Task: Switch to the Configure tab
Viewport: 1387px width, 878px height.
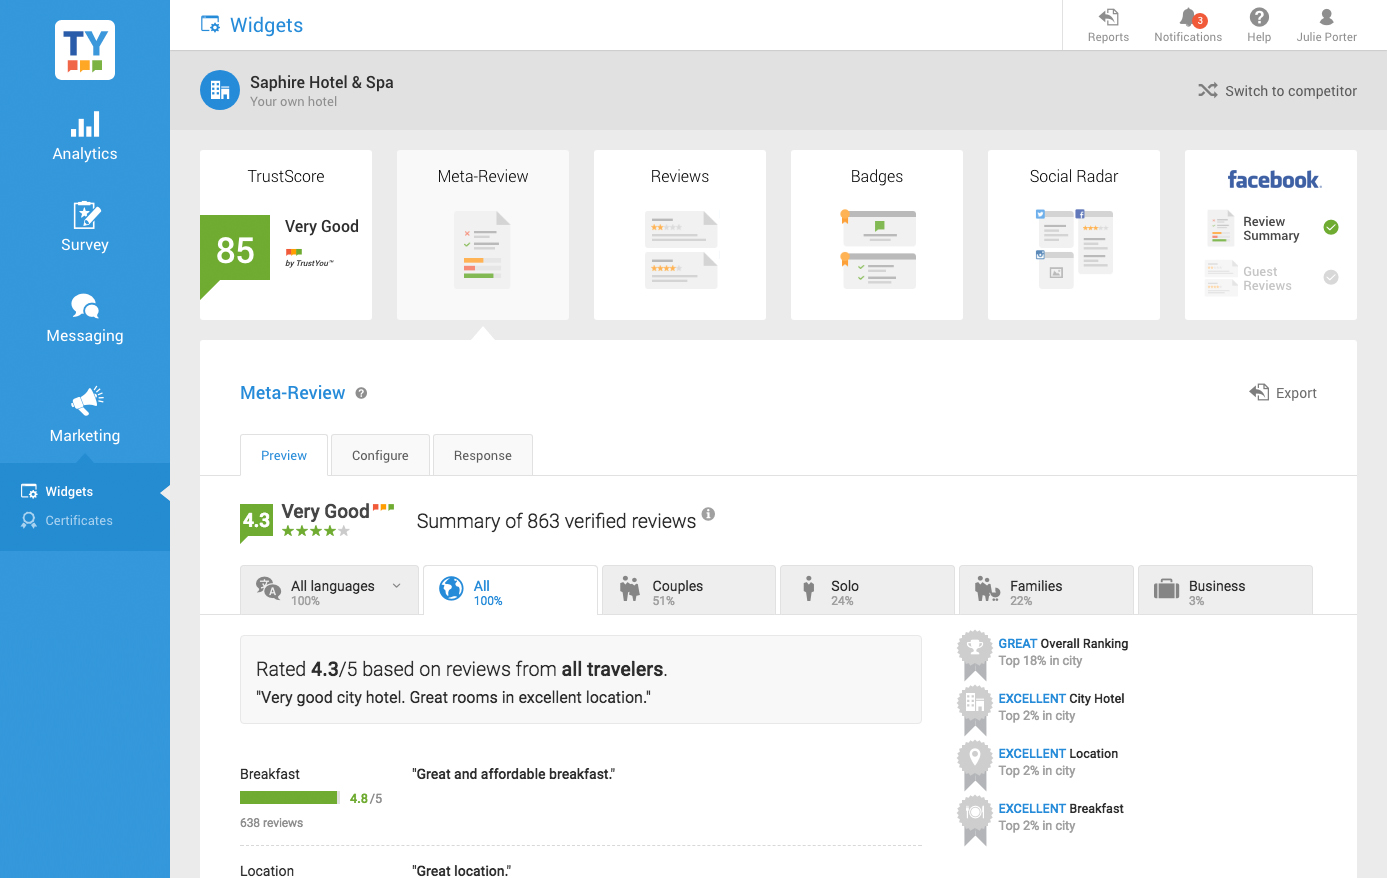Action: pyautogui.click(x=380, y=455)
